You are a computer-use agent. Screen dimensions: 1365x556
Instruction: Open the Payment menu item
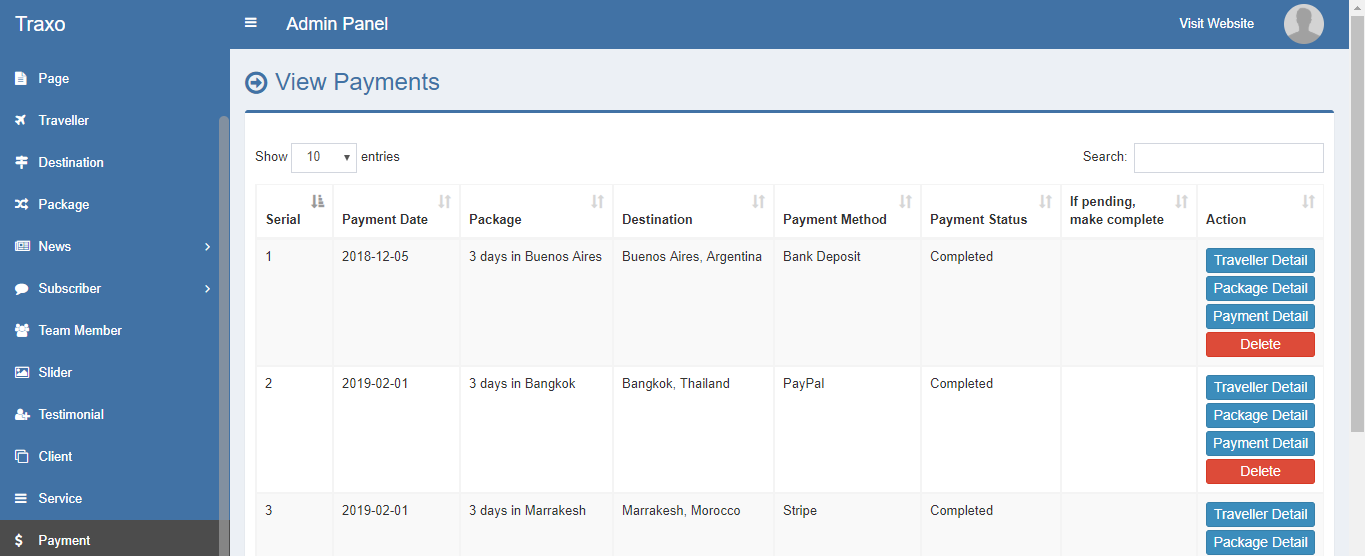64,540
